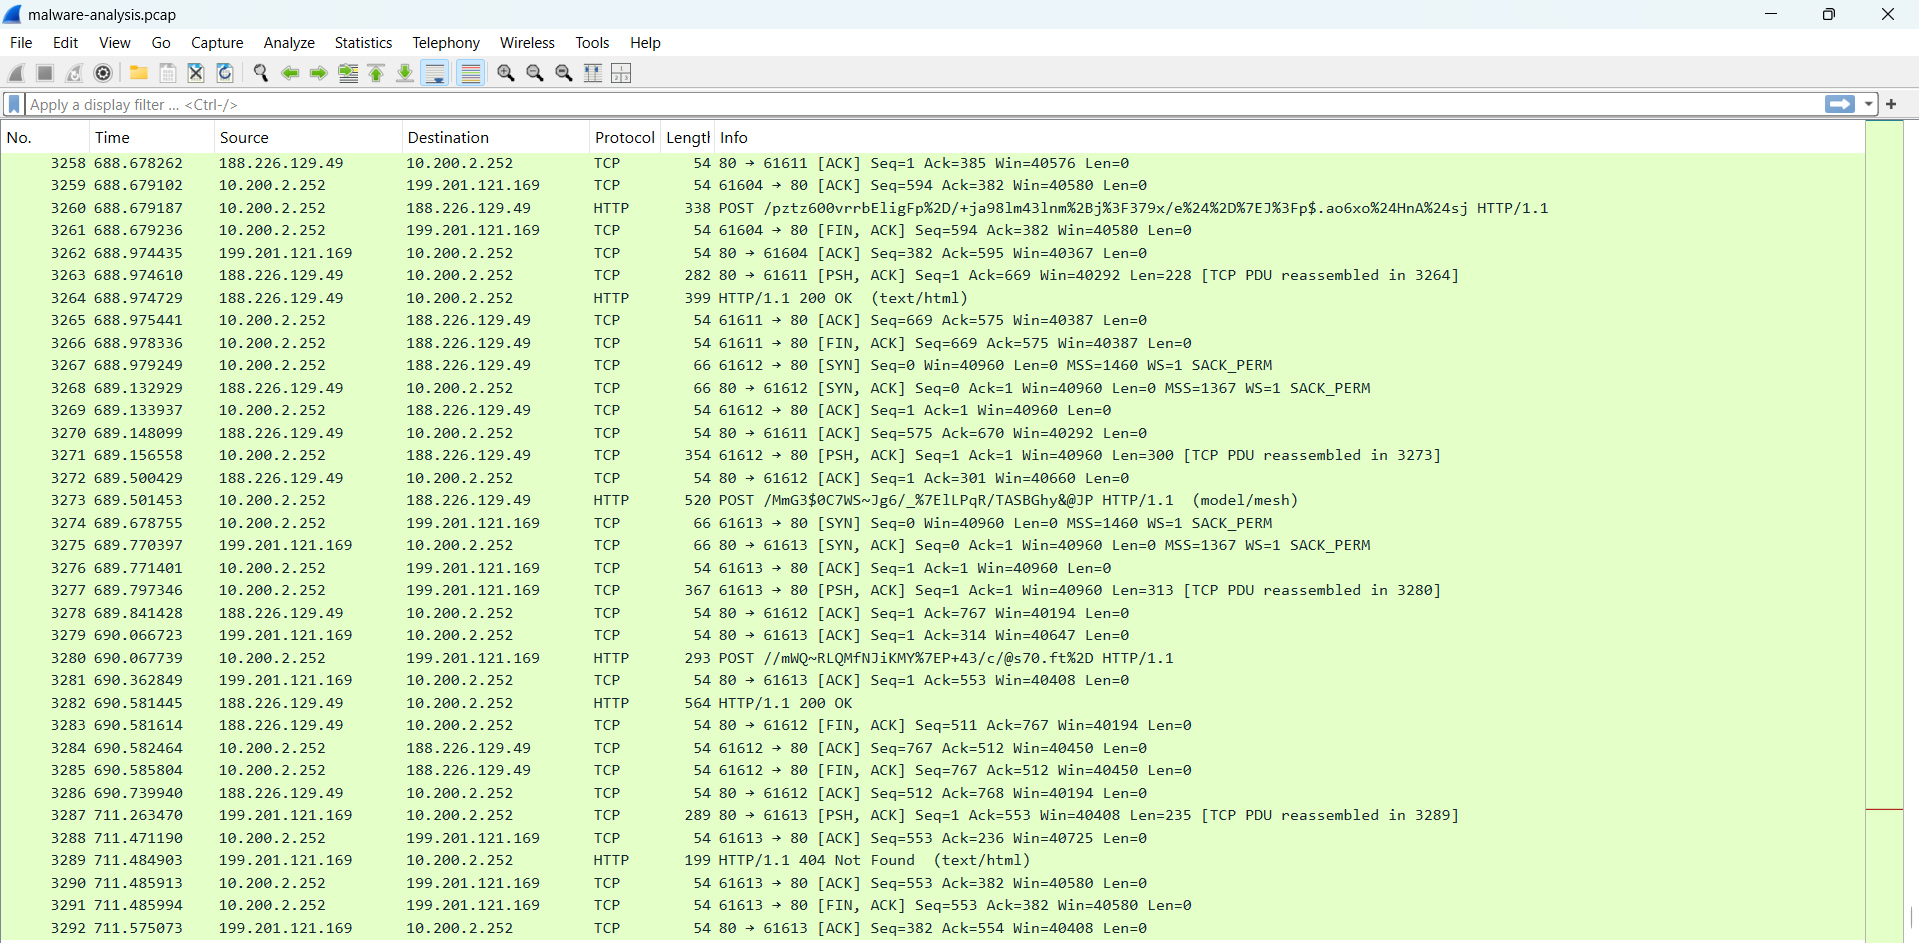
Task: Select packet 3268 SYN, ACK row
Action: tap(933, 388)
